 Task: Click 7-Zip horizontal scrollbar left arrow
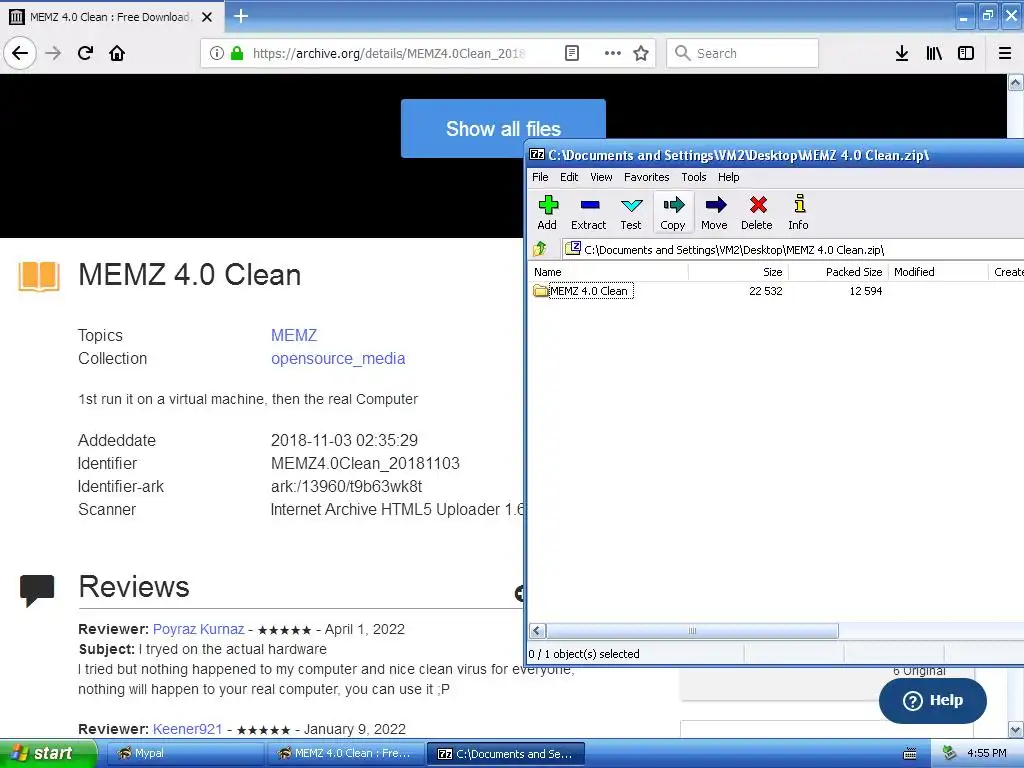click(x=537, y=631)
